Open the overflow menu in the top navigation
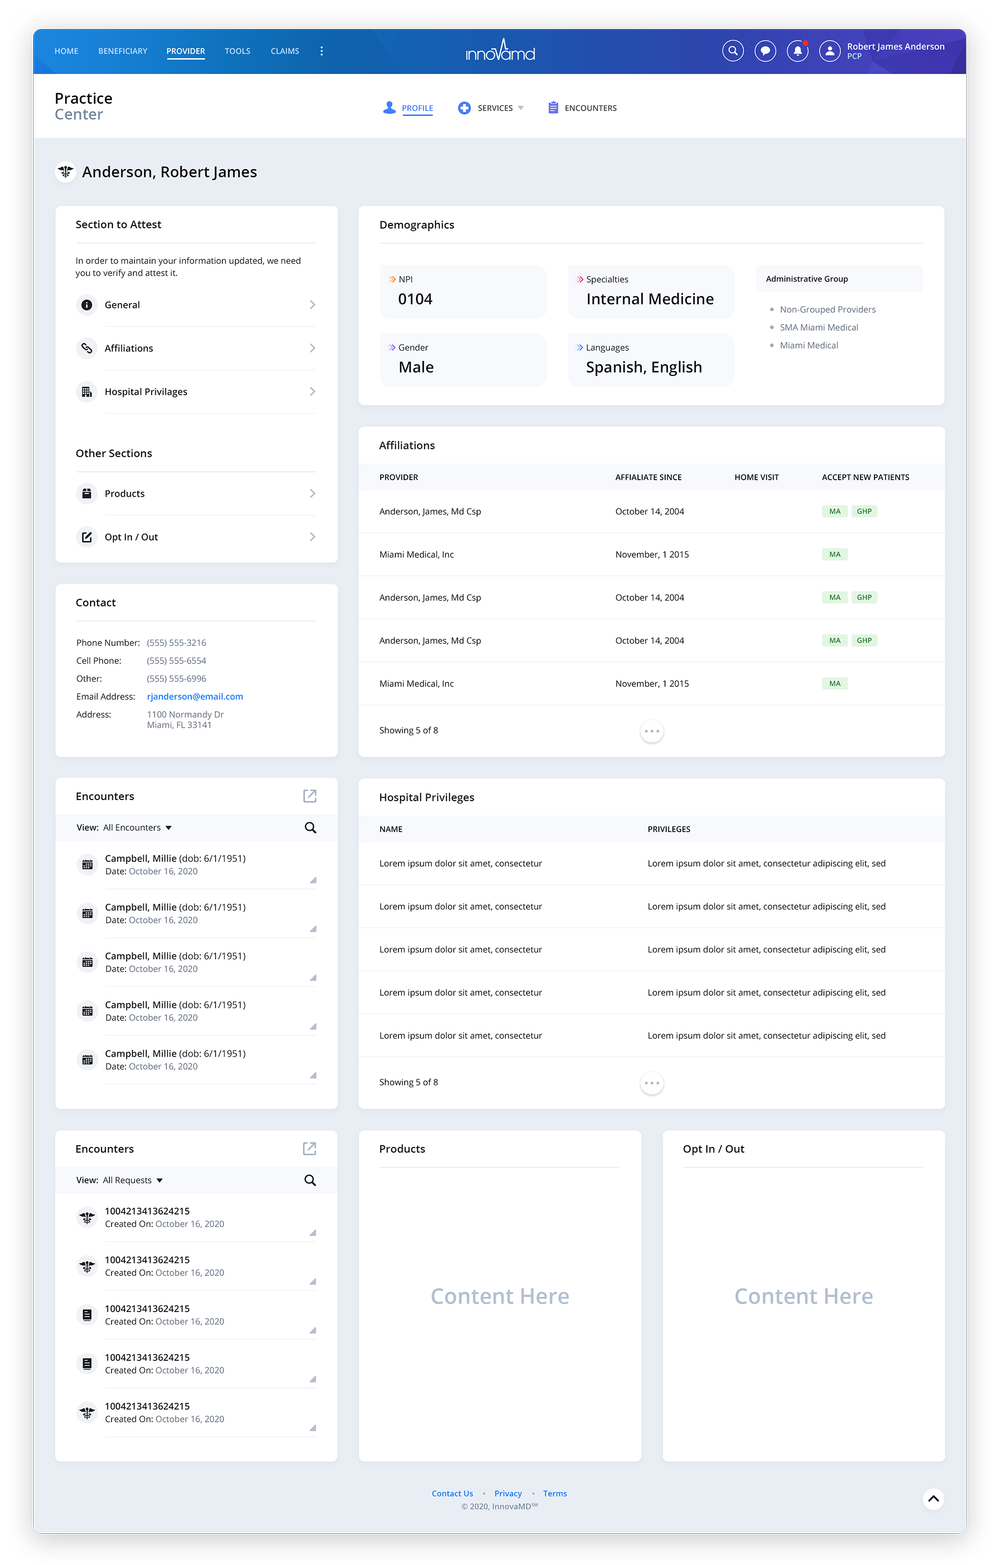The width and height of the screenshot is (1000, 1565). [x=321, y=50]
